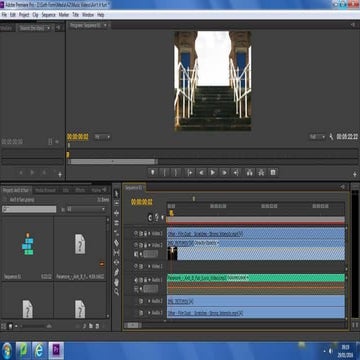Switch Project panel to list view
The width and height of the screenshot is (360, 360).
click(4, 326)
